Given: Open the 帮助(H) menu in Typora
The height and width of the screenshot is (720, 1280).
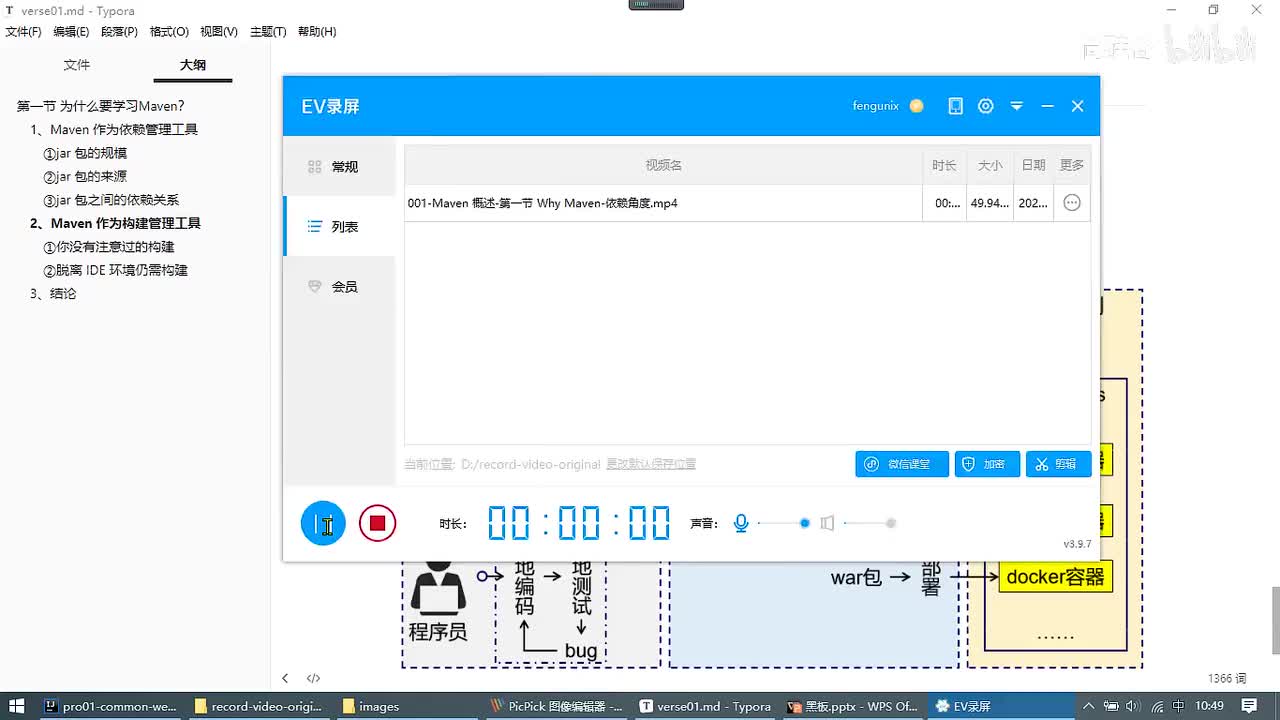Looking at the screenshot, I should 317,32.
